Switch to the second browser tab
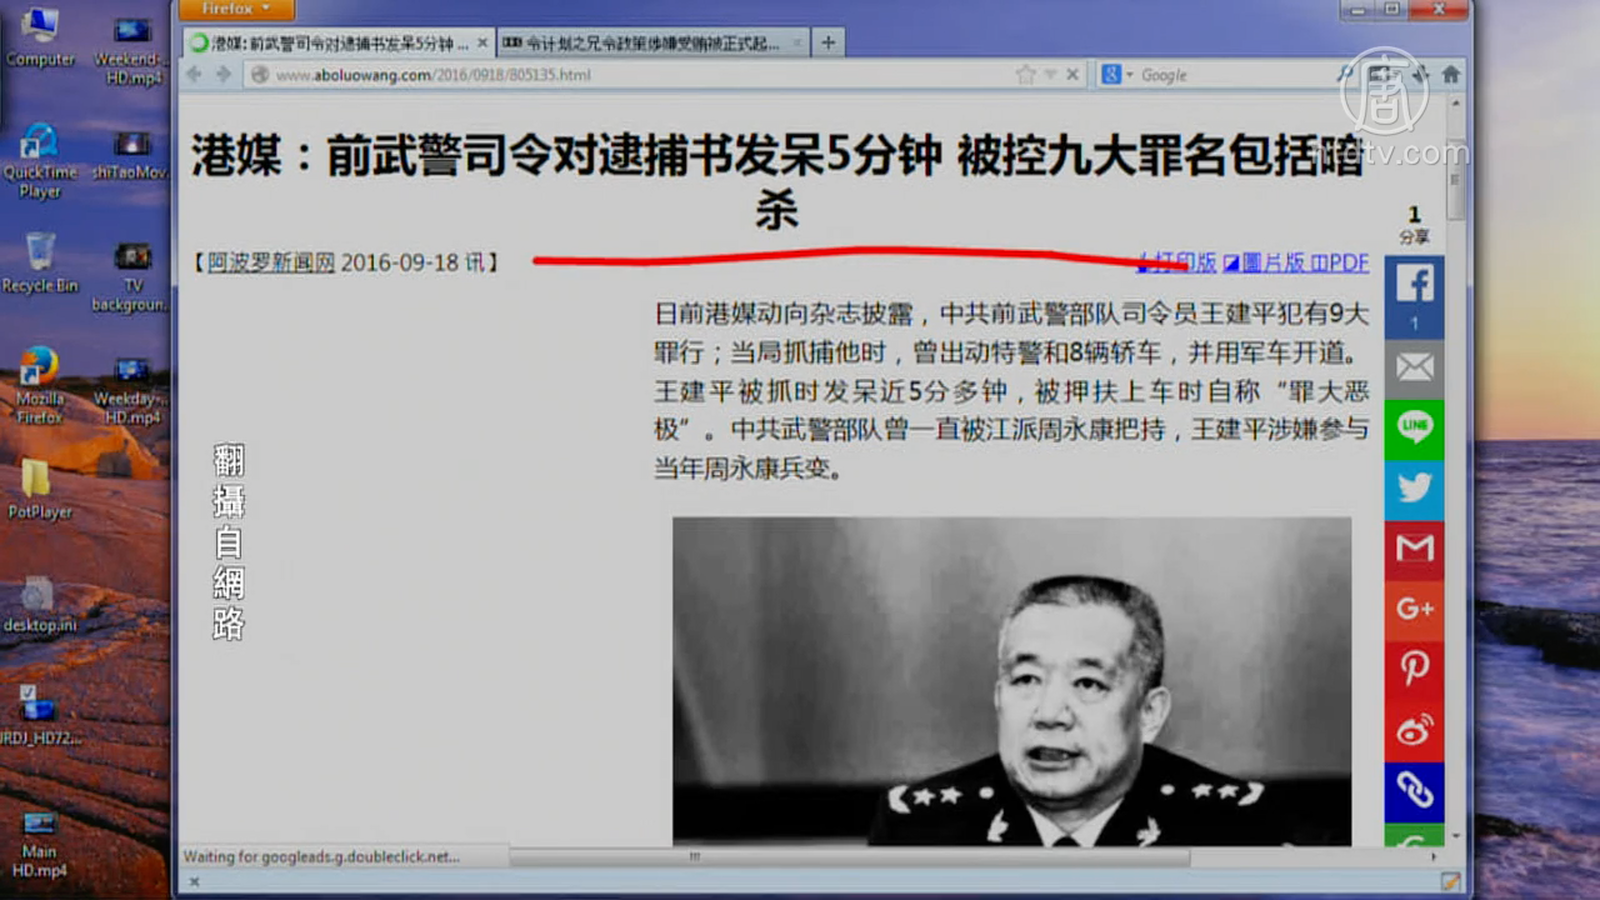The height and width of the screenshot is (900, 1600). [x=650, y=43]
